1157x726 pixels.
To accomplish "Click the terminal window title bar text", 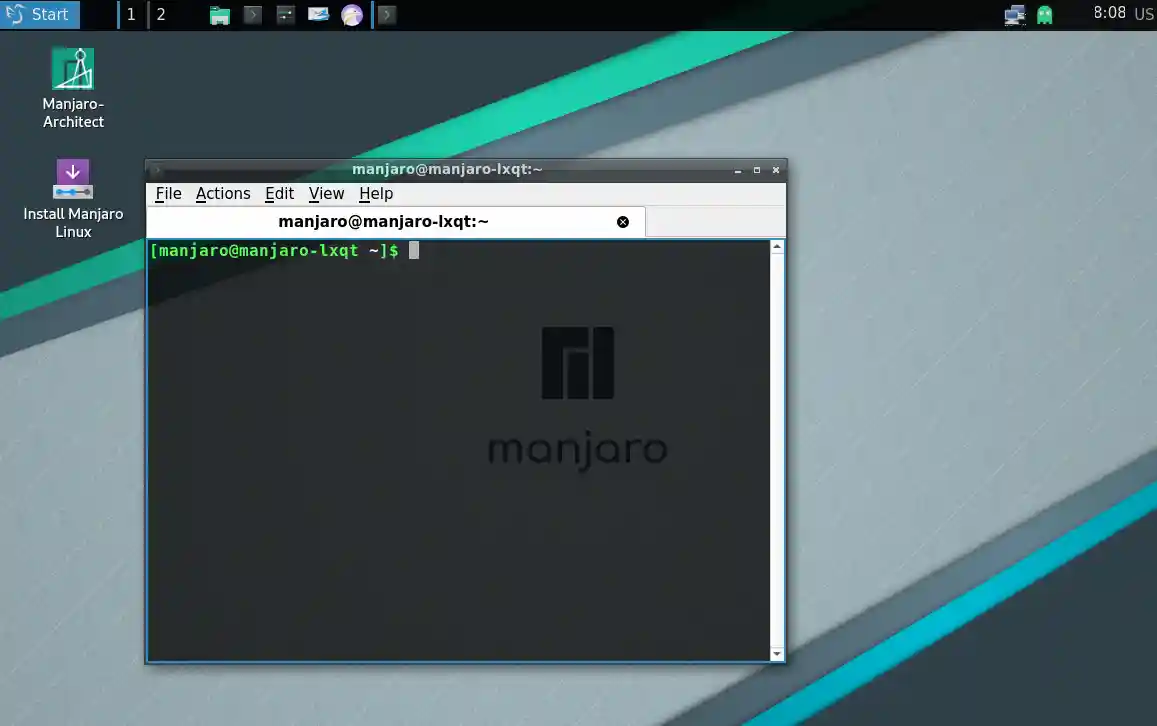I will point(447,169).
